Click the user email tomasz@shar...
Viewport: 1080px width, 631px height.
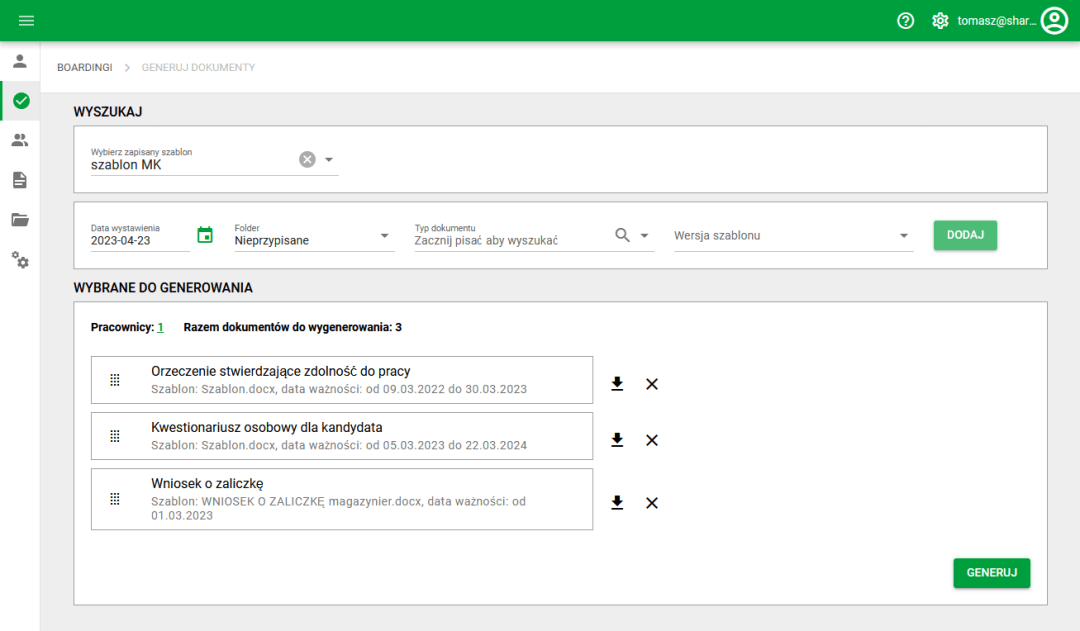coord(997,21)
